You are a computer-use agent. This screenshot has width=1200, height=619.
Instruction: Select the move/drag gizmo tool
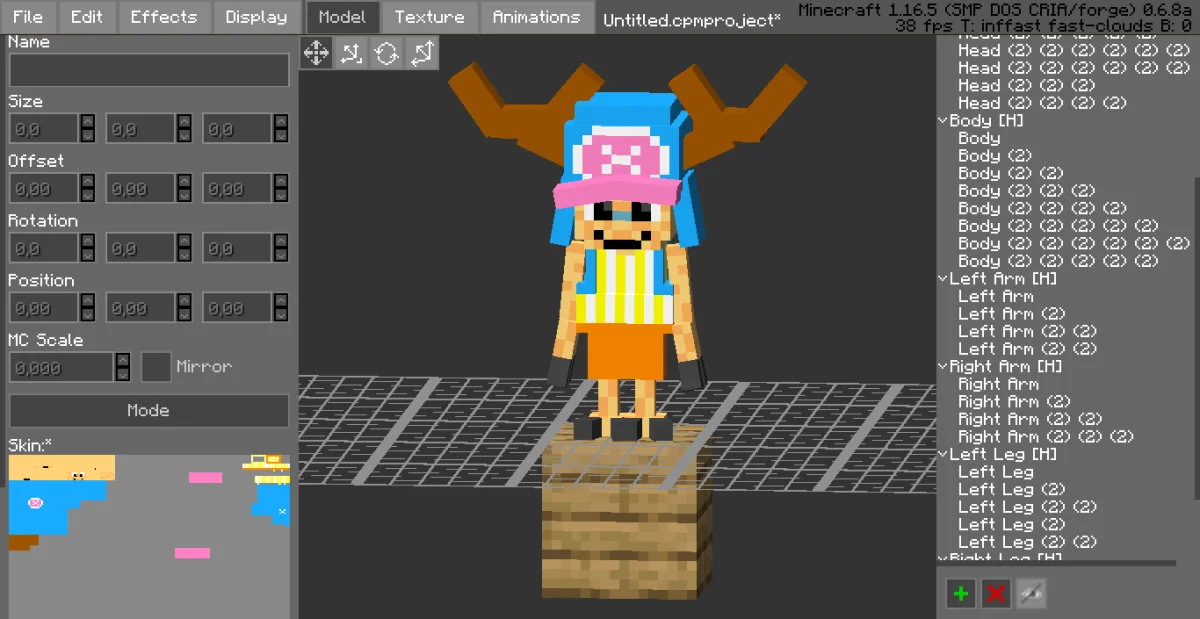pyautogui.click(x=316, y=53)
